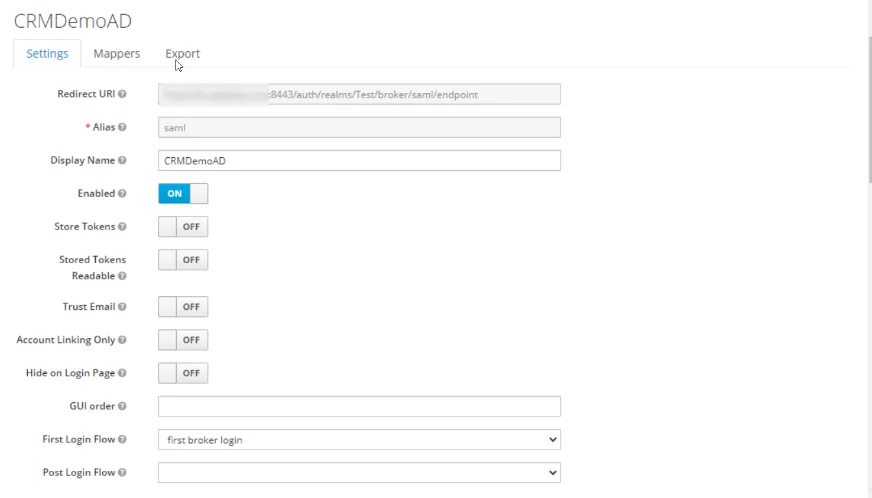The width and height of the screenshot is (872, 498).
Task: Select the Settings tab
Action: pyautogui.click(x=47, y=53)
